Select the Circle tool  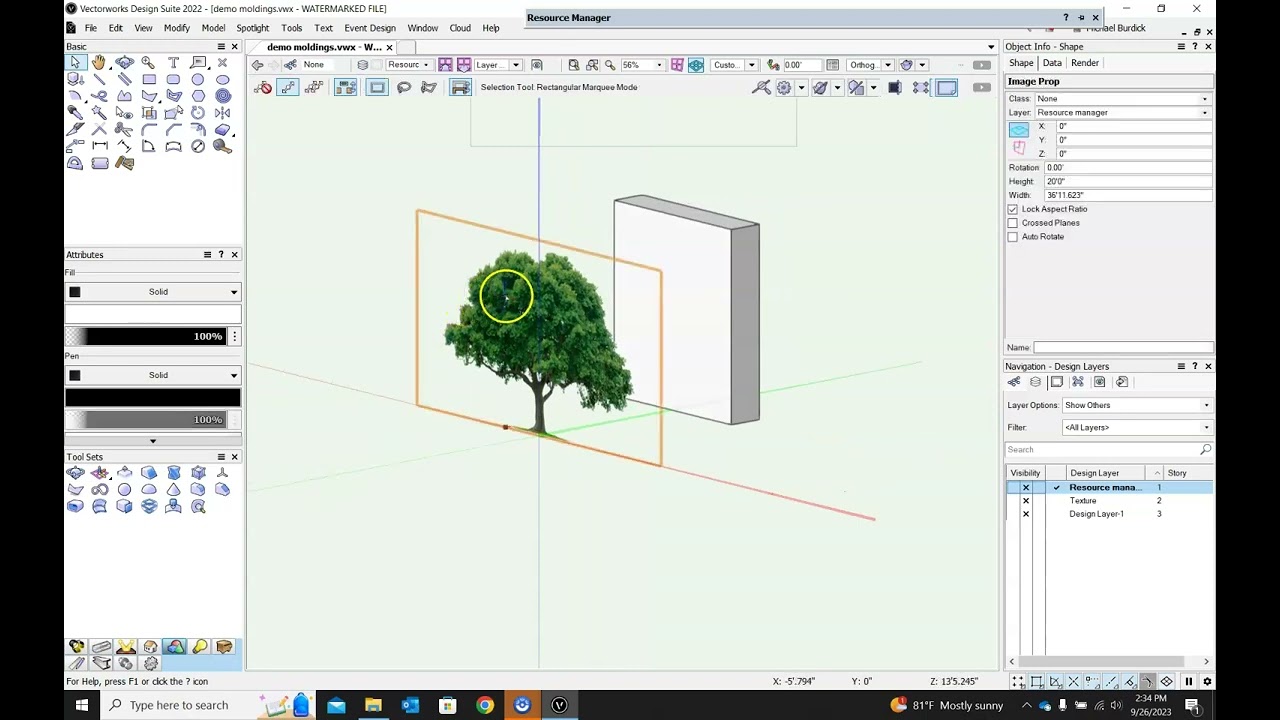[197, 79]
